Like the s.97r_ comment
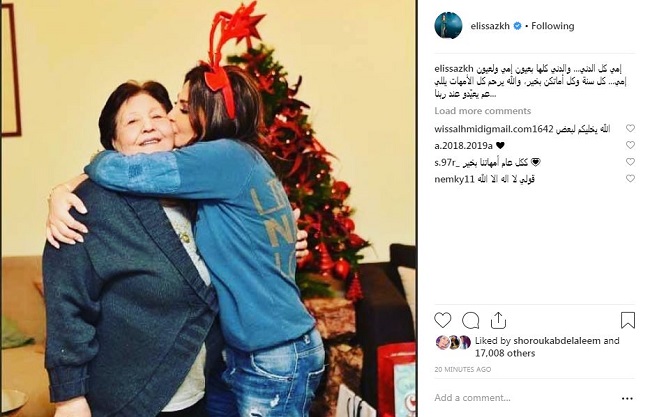Viewport: 650px width, 417px height. [630, 162]
